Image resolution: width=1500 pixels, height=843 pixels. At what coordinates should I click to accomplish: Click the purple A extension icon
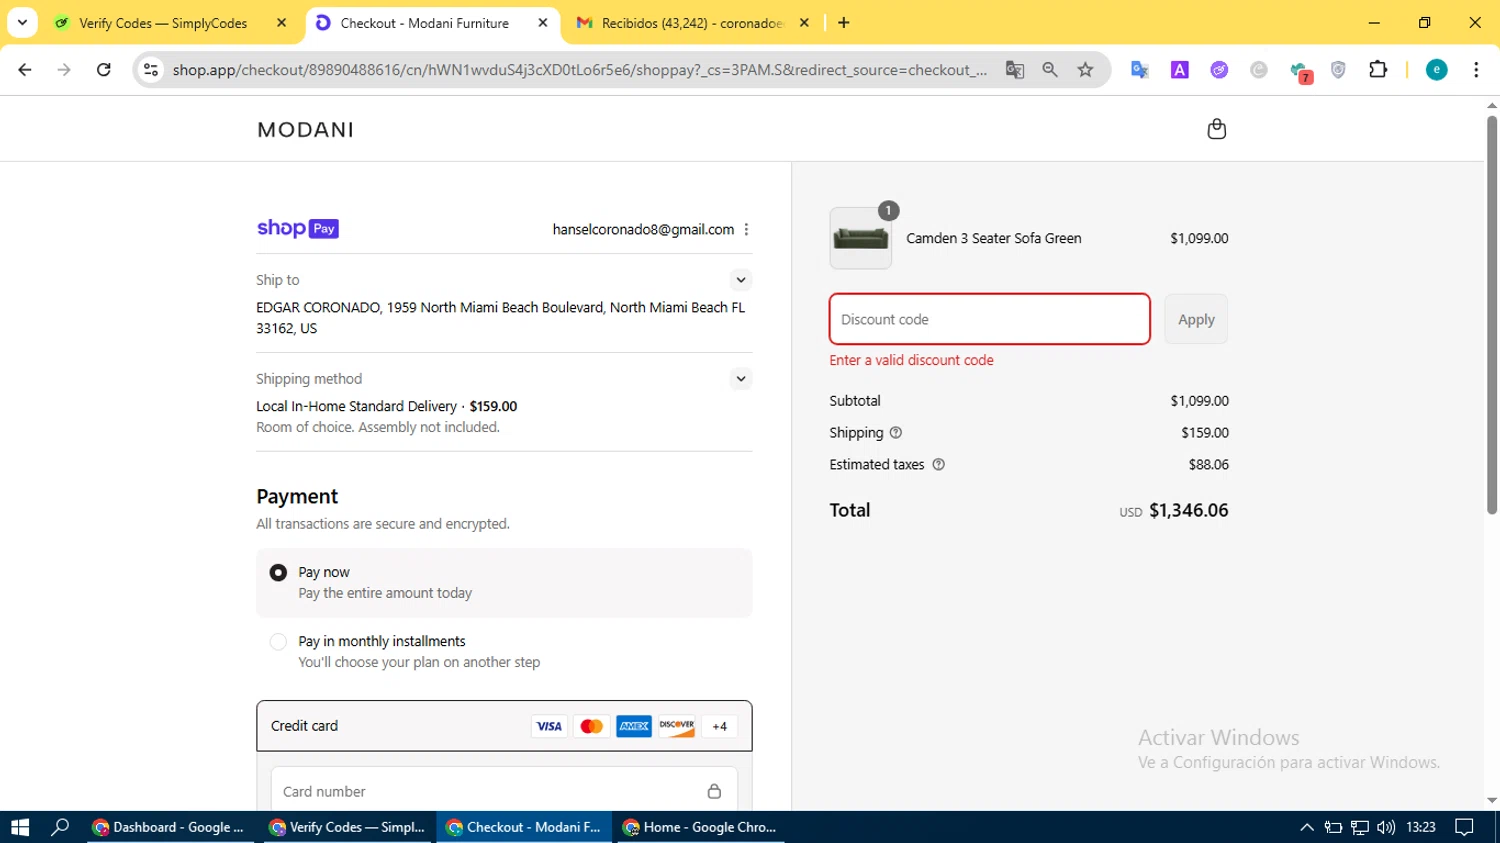coord(1180,70)
